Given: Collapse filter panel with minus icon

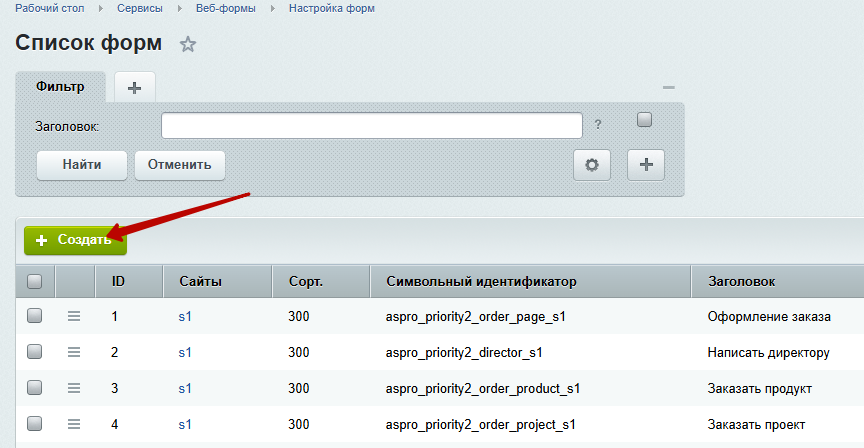Looking at the screenshot, I should click(x=668, y=88).
